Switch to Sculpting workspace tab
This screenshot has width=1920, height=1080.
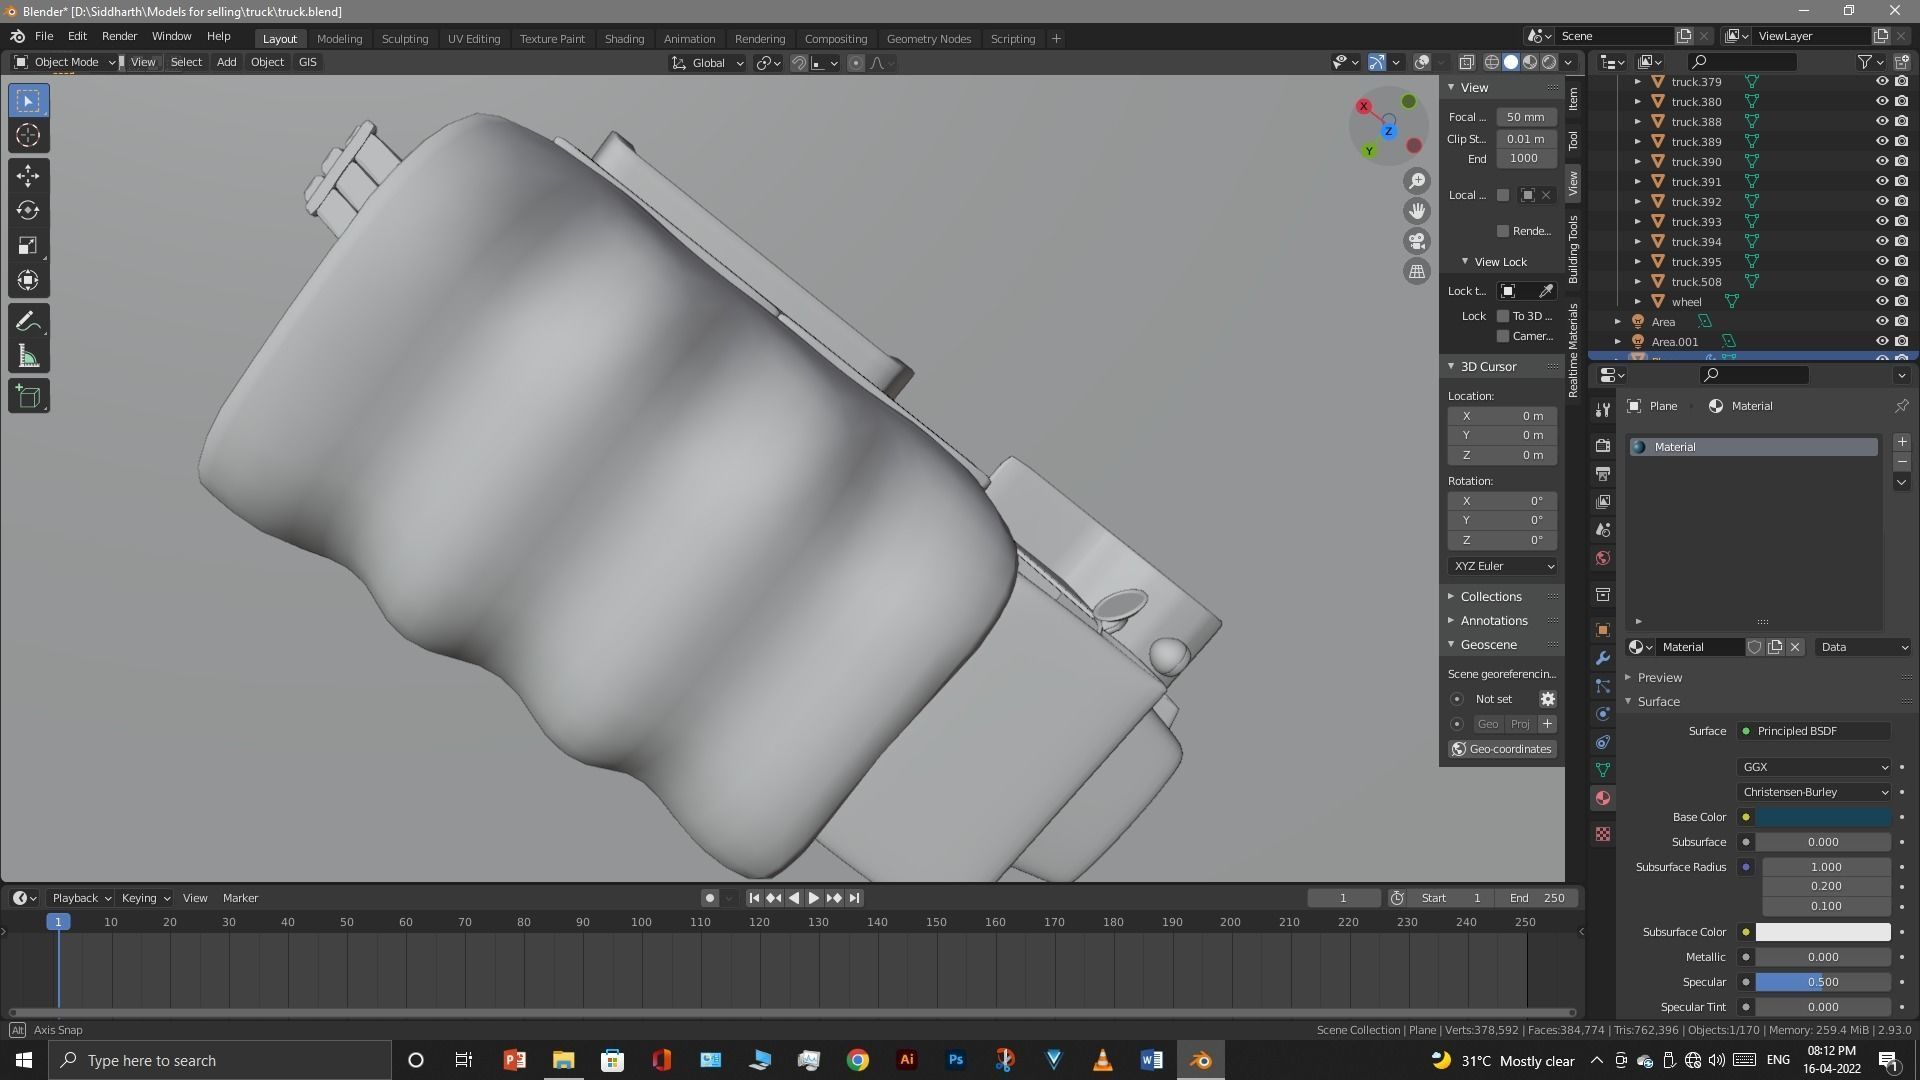404,39
